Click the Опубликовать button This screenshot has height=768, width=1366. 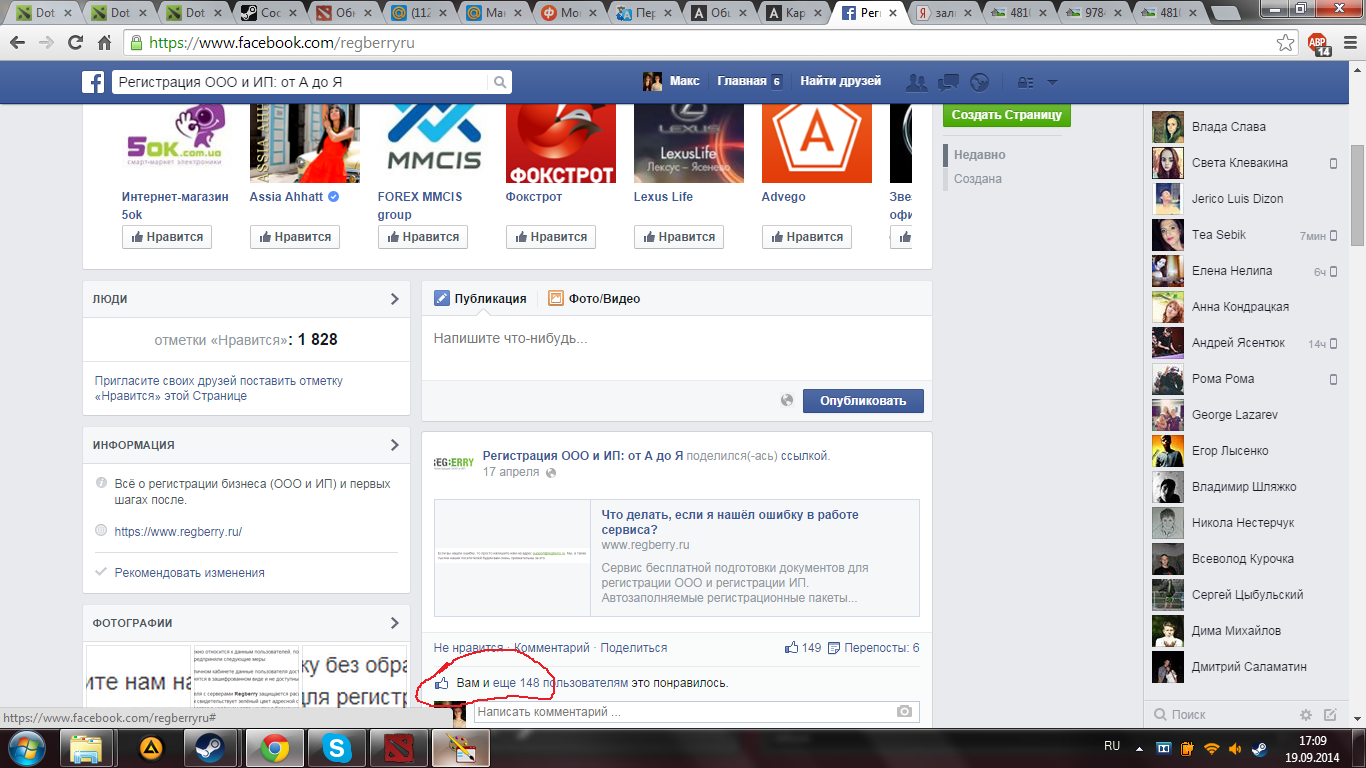pyautogui.click(x=863, y=401)
